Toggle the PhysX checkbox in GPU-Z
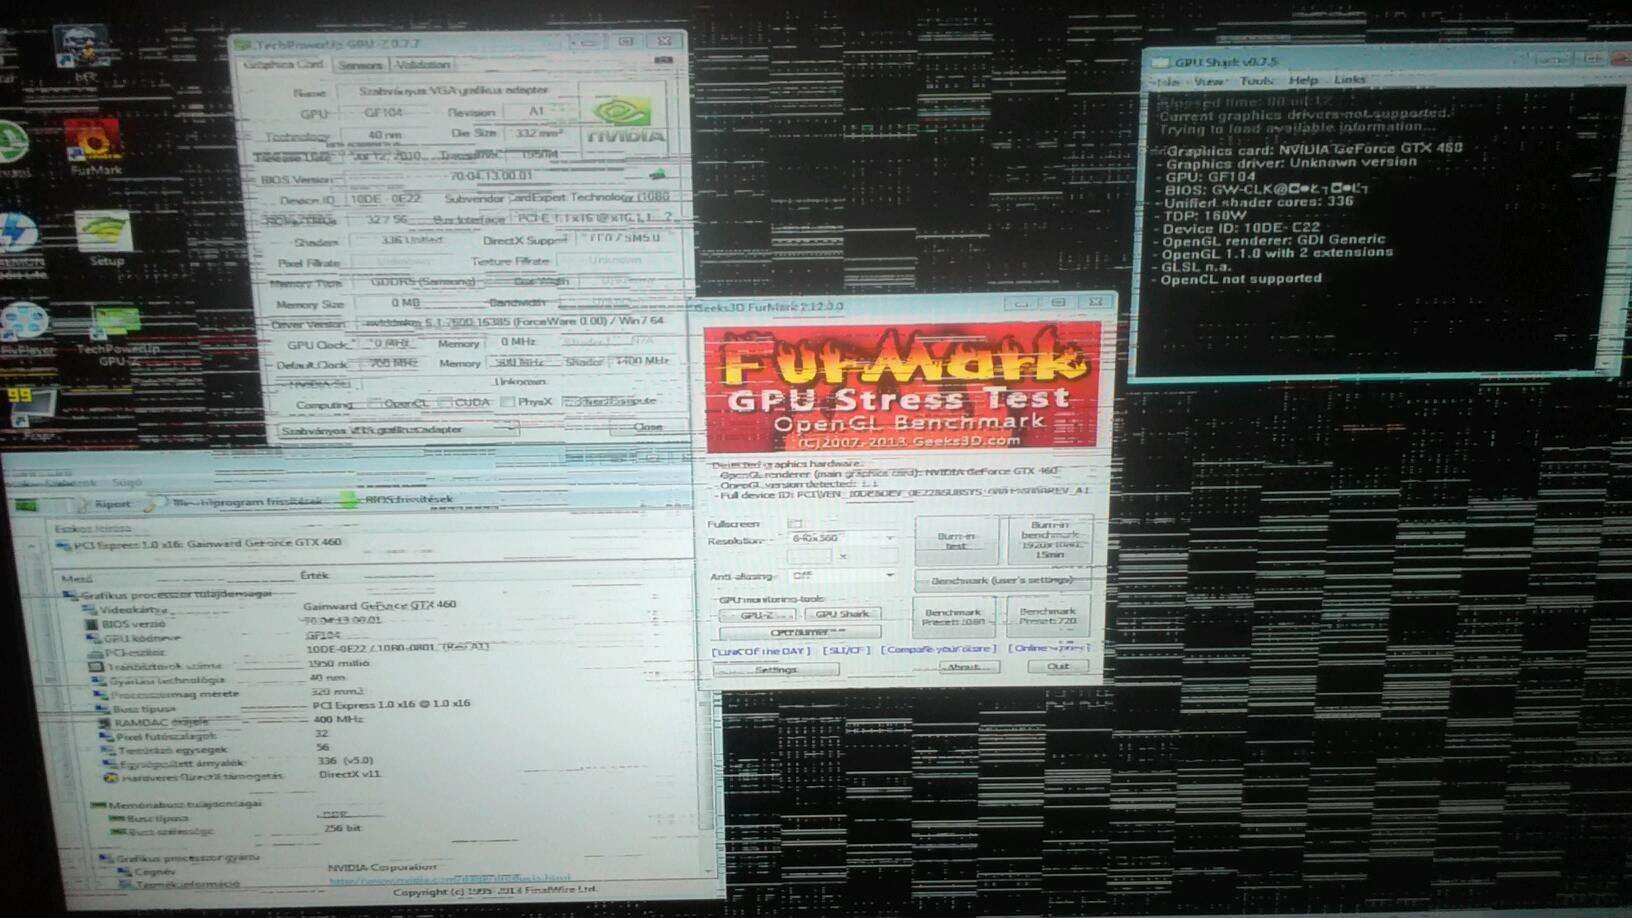 (x=507, y=402)
